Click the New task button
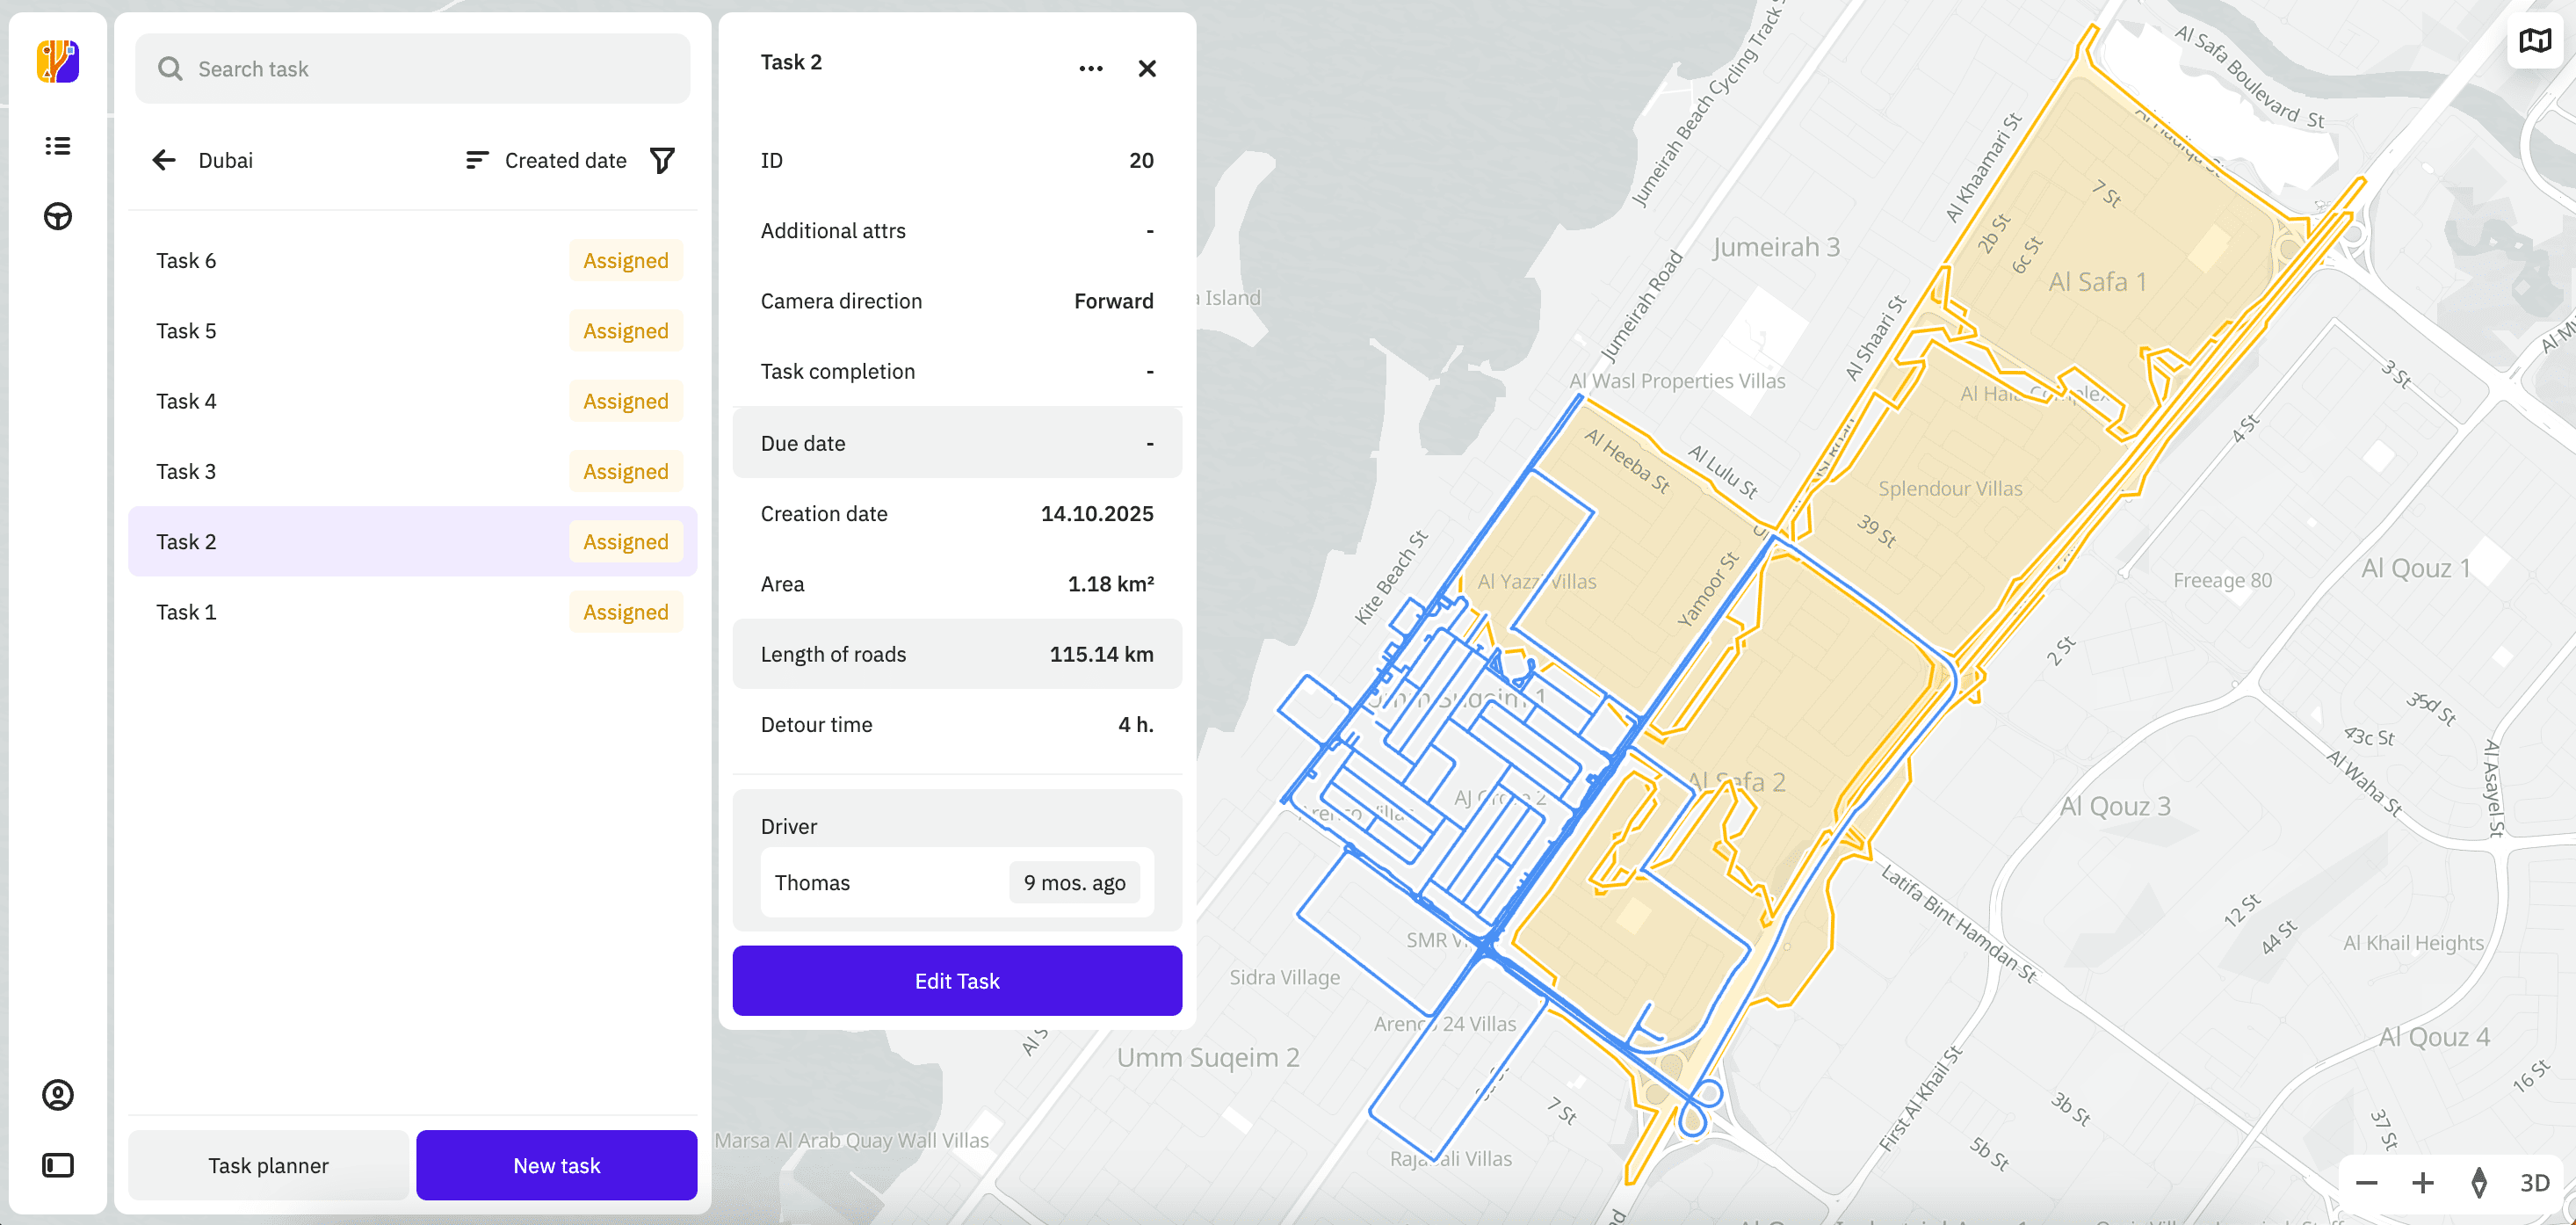 (x=556, y=1165)
